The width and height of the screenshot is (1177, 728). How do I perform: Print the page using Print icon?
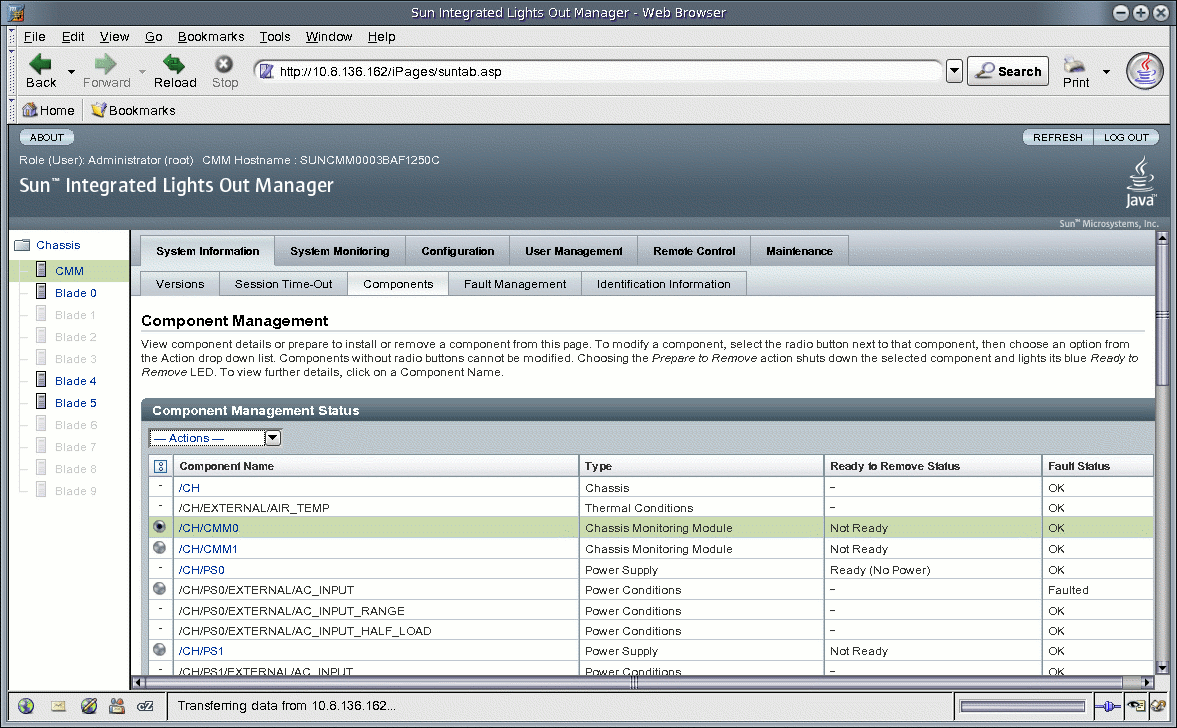(1075, 65)
